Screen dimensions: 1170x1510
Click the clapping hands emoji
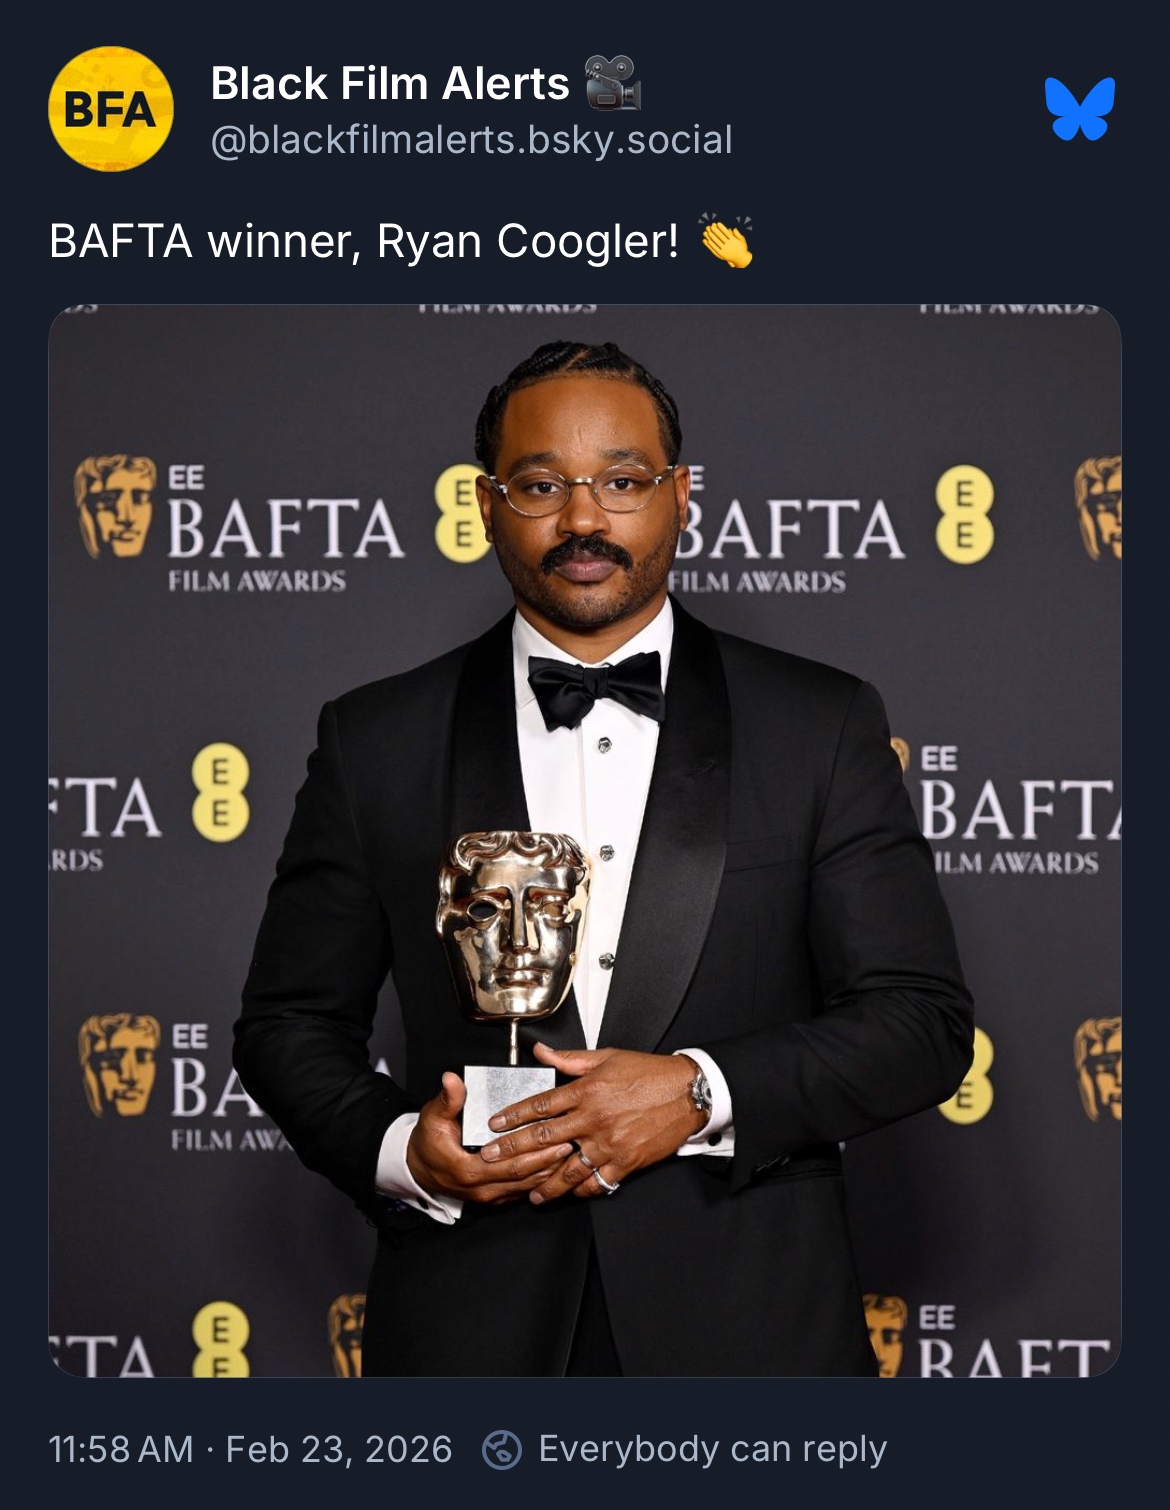point(726,241)
